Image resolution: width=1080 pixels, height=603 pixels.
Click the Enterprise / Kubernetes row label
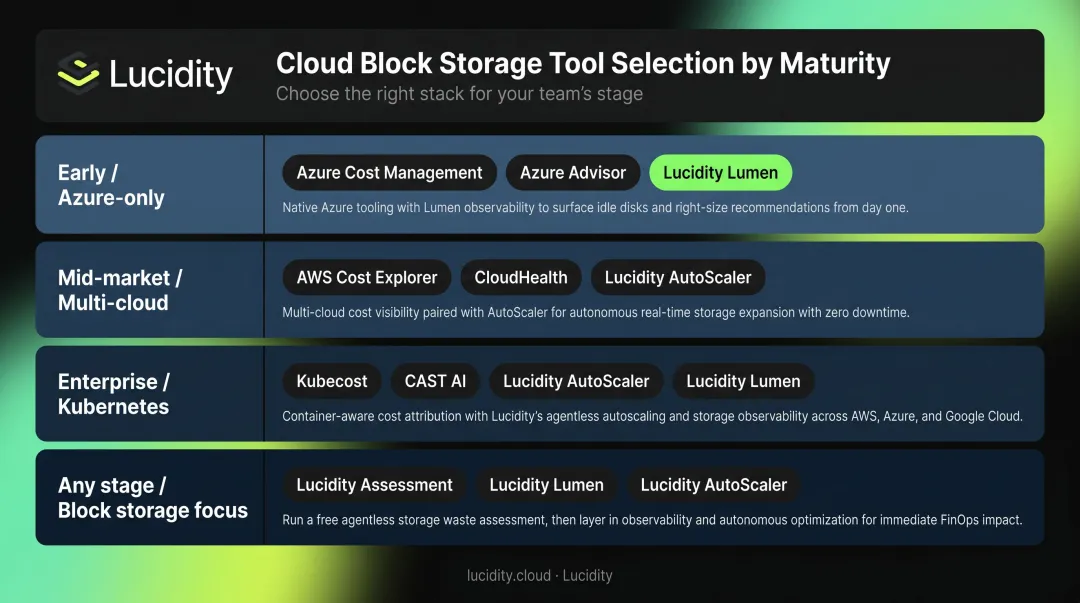coord(114,394)
